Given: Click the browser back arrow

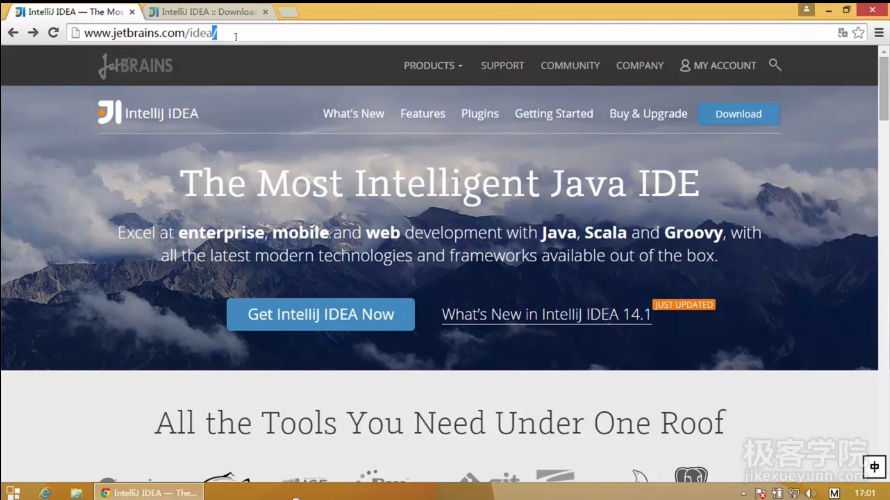Looking at the screenshot, I should point(13,33).
